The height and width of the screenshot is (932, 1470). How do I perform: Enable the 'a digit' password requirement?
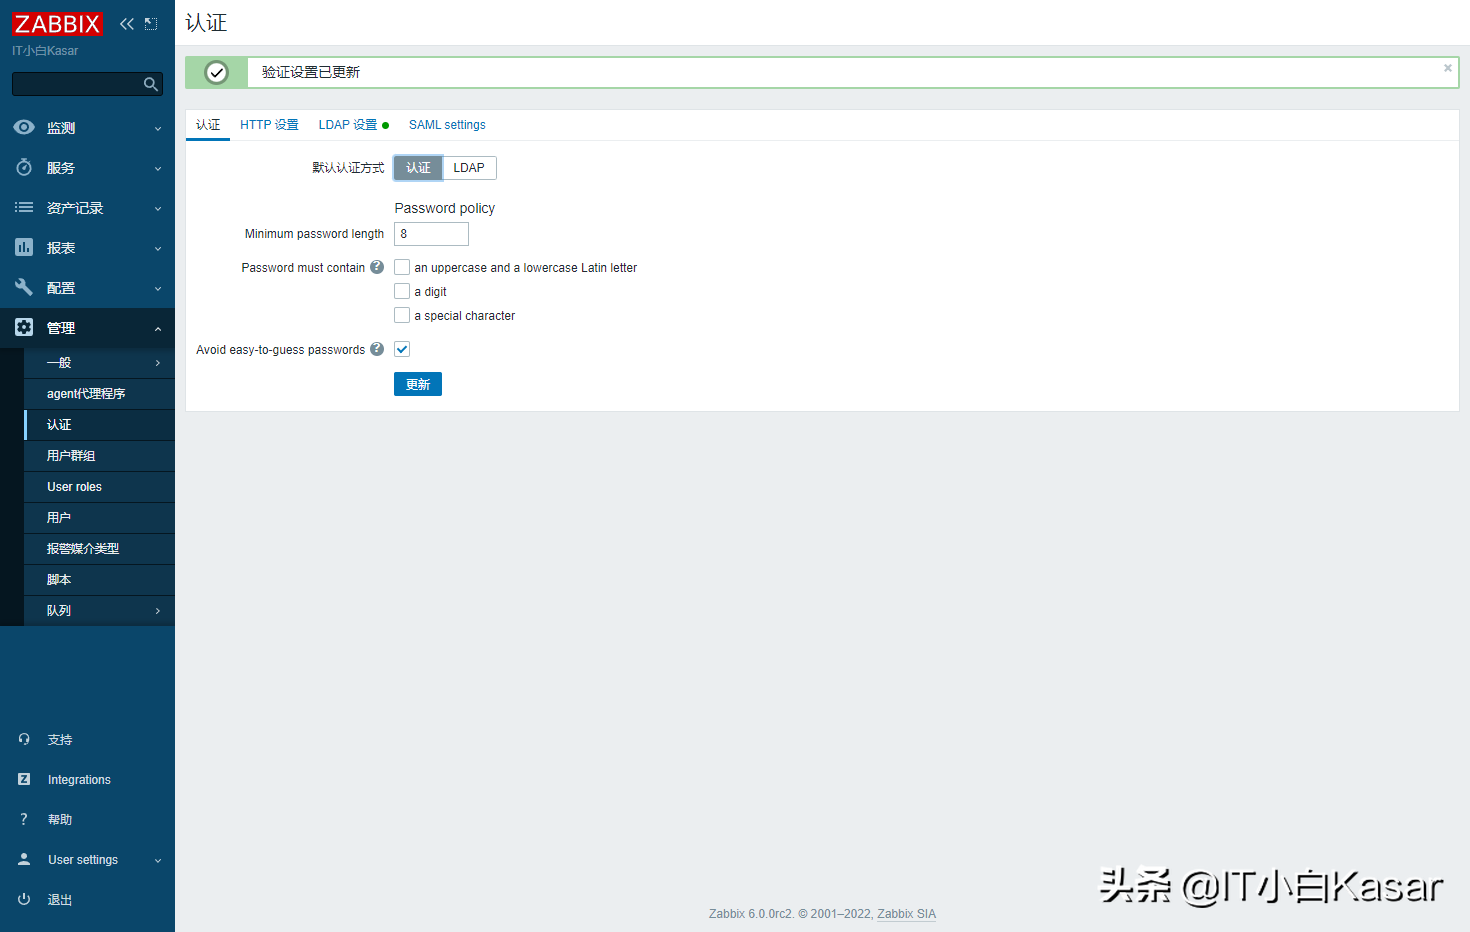click(402, 291)
